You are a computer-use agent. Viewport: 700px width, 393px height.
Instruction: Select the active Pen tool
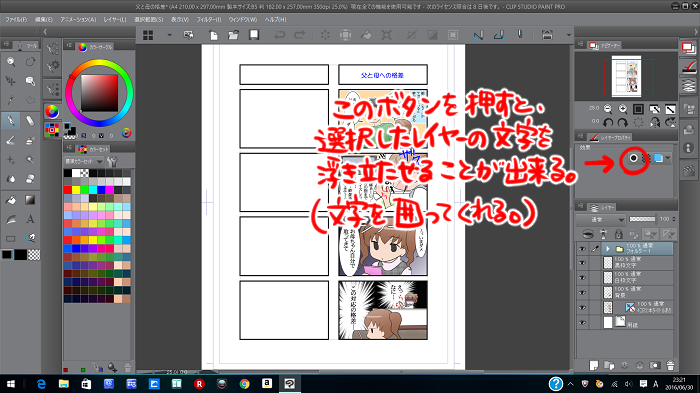click(x=11, y=121)
